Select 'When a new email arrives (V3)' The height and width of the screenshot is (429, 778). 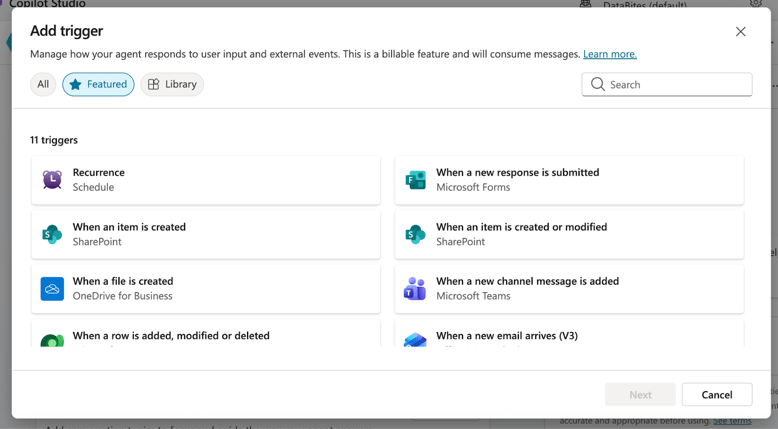tap(569, 333)
